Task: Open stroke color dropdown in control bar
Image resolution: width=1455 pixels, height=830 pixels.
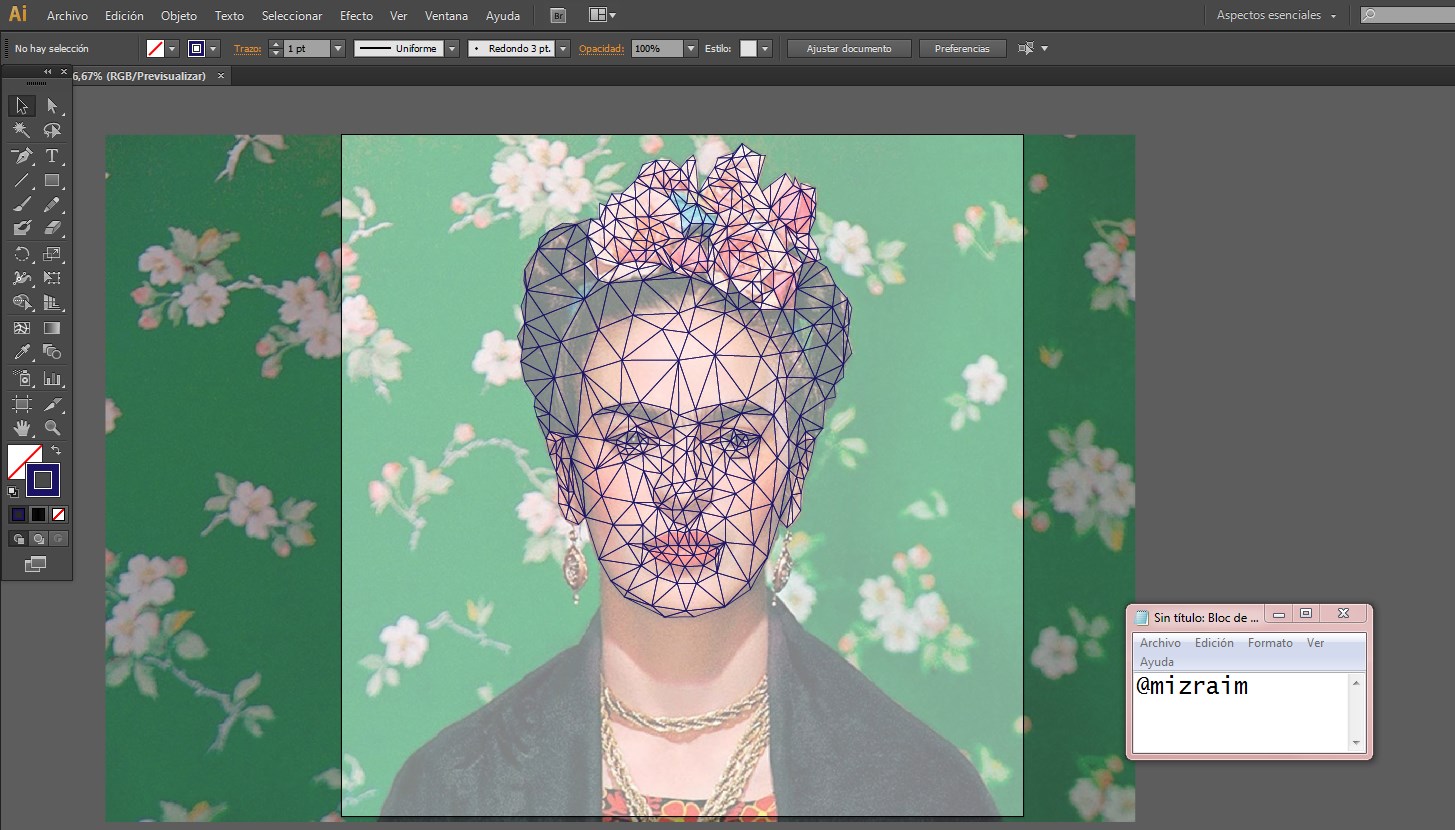Action: point(213,48)
